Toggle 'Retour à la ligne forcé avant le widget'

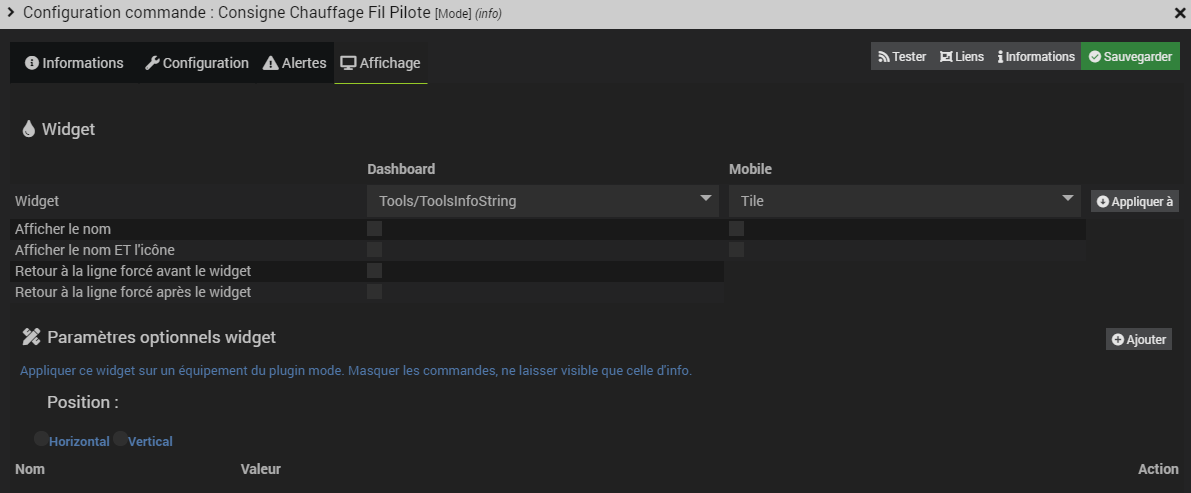(374, 271)
